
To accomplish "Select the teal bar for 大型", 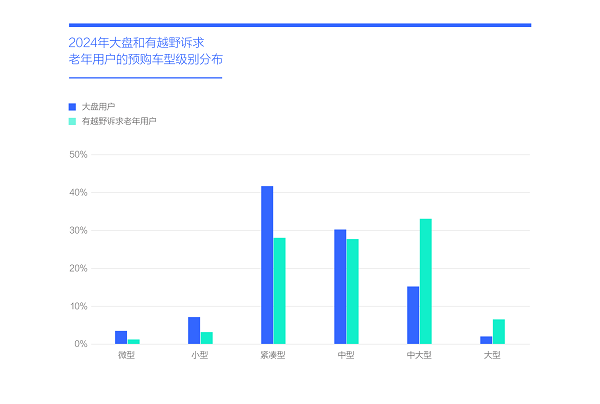I will point(498,332).
